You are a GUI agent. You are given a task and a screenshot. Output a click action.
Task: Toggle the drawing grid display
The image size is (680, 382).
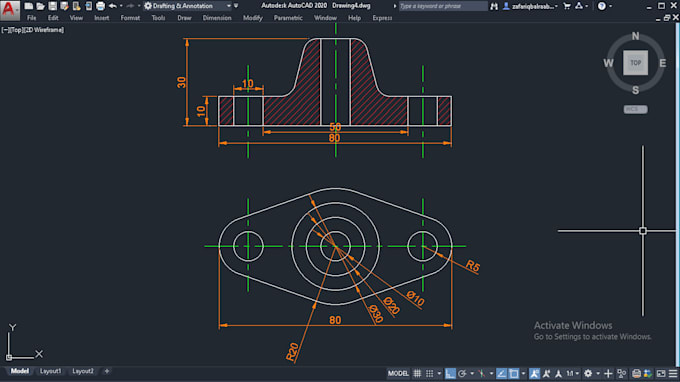417,373
